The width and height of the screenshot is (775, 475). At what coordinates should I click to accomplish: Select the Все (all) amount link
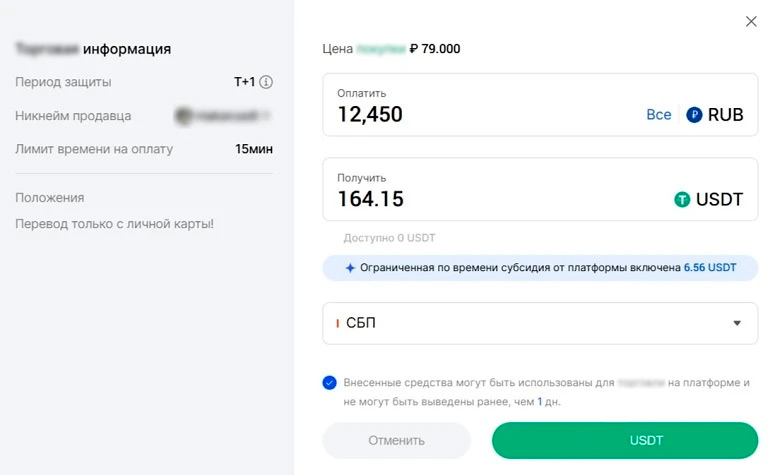pyautogui.click(x=659, y=115)
